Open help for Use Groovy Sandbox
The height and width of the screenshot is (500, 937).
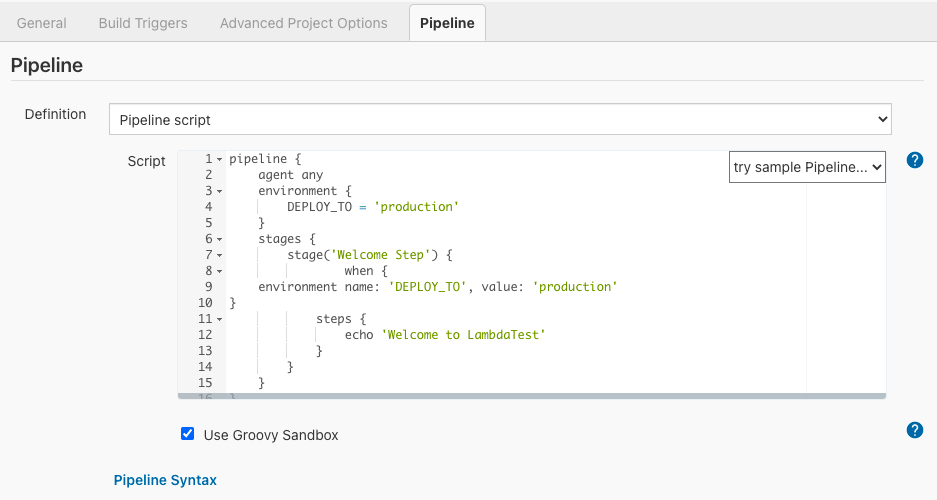(914, 430)
